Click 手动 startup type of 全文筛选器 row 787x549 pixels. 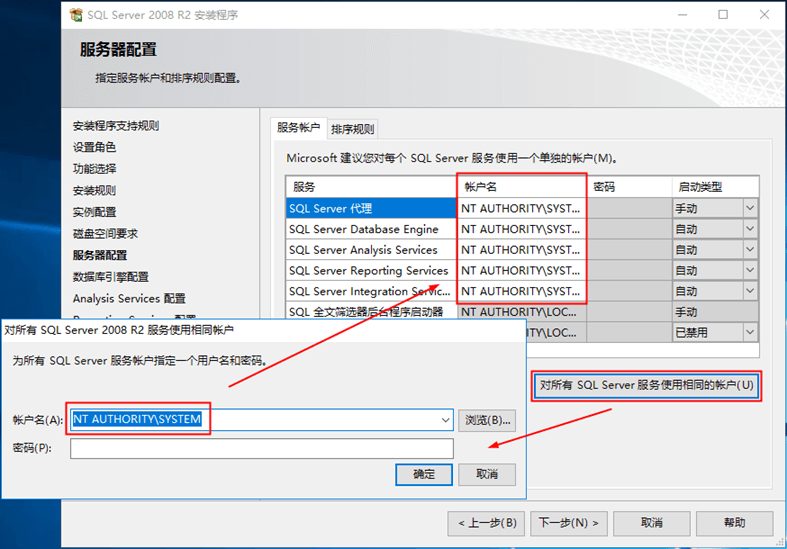click(x=715, y=312)
